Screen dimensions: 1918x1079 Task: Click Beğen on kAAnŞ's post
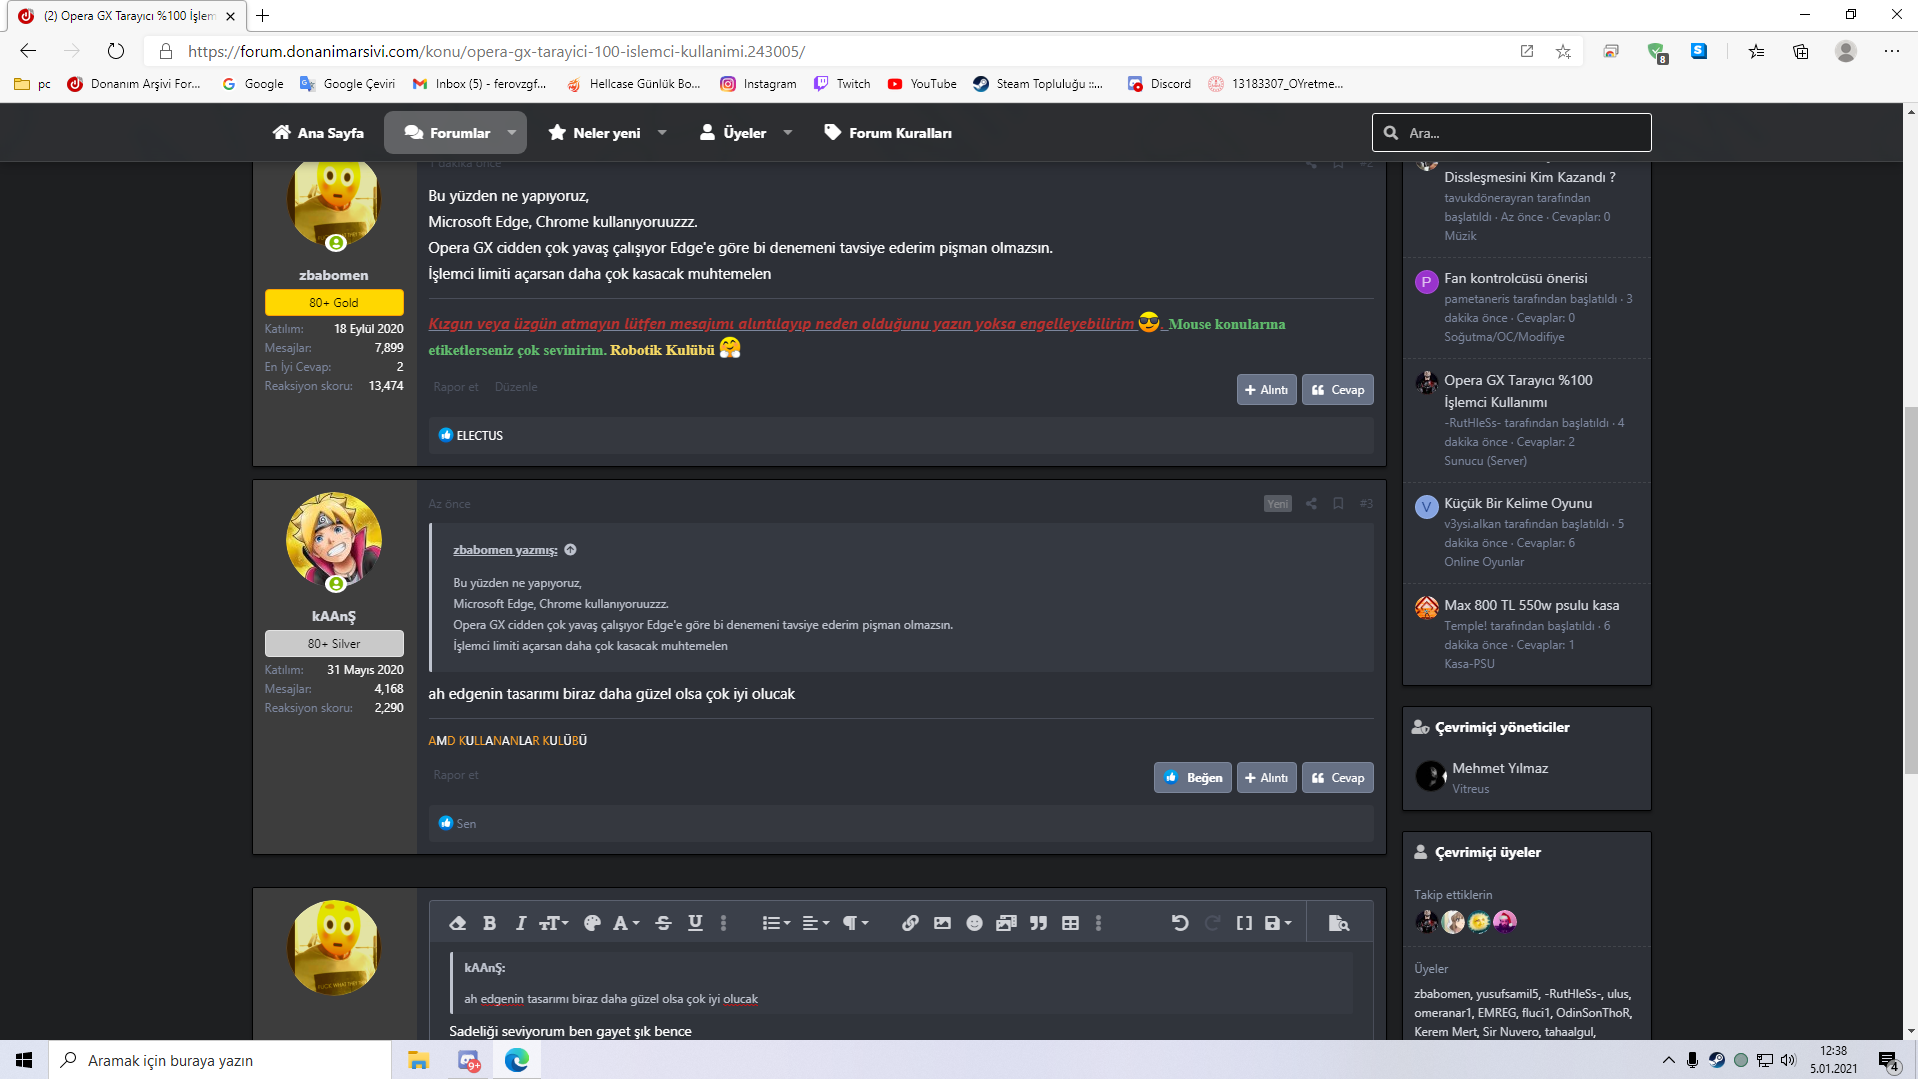point(1193,778)
